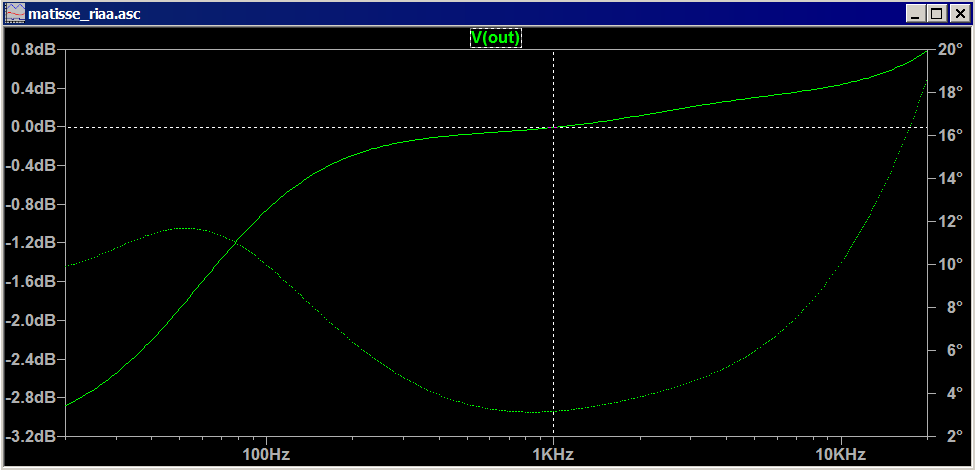Image resolution: width=975 pixels, height=470 pixels.
Task: Click the 2° label on phase axis
Action: pos(947,437)
